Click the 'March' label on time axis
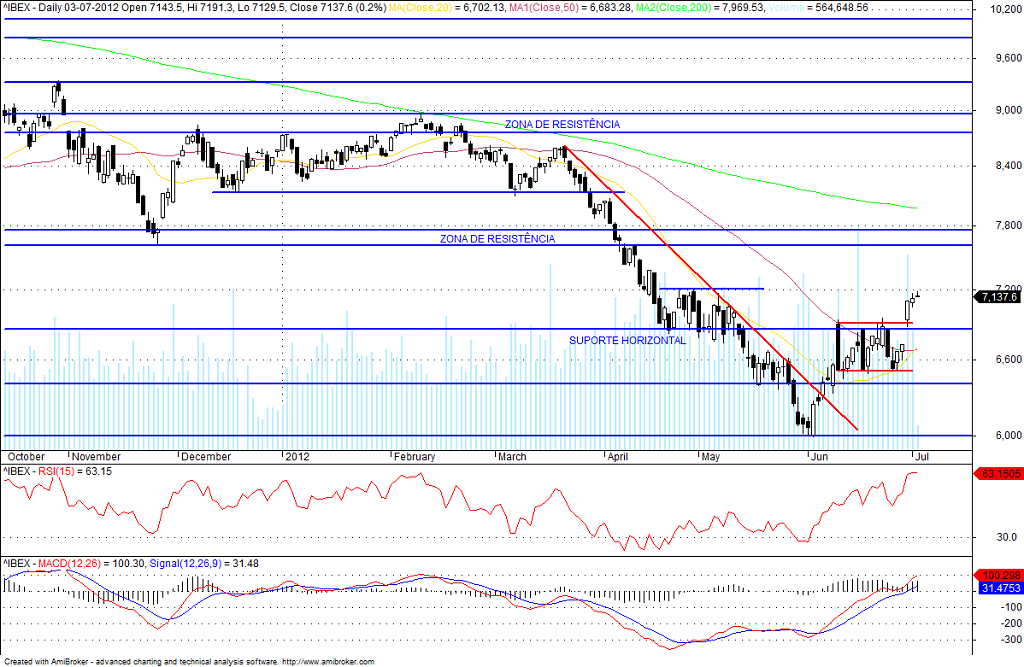This screenshot has width=1024, height=667. [512, 457]
